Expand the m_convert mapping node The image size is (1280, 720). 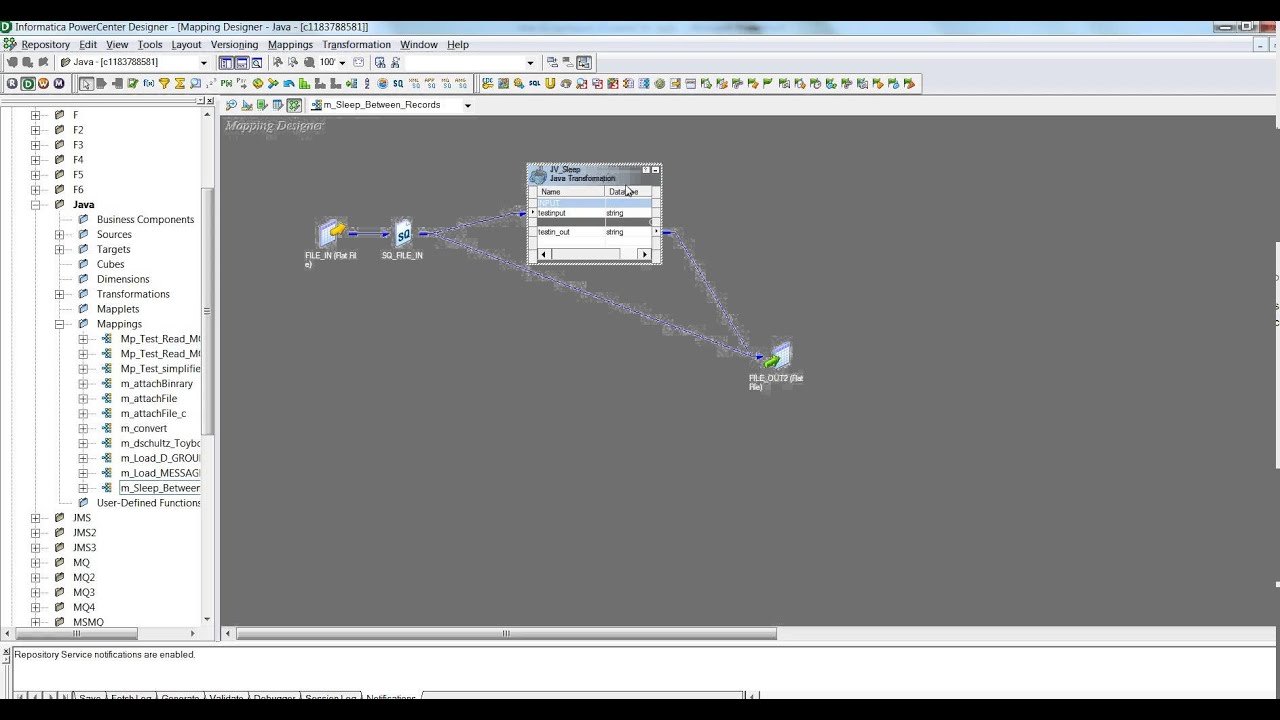tap(83, 428)
